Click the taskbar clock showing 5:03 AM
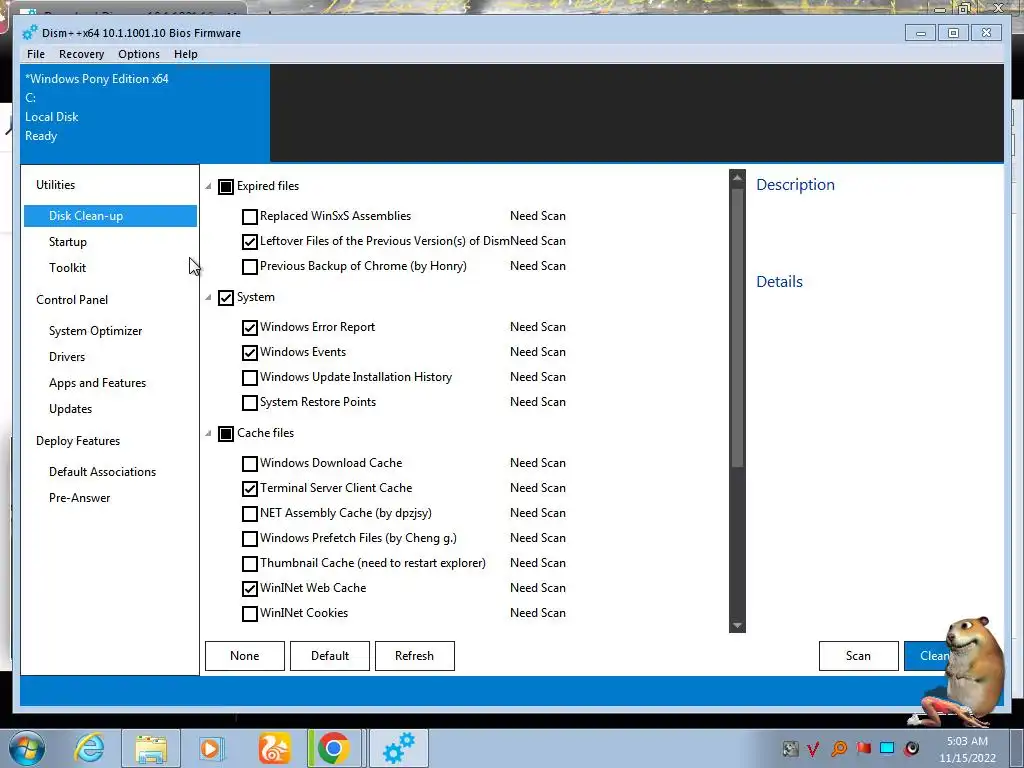This screenshot has height=768, width=1024. [968, 749]
